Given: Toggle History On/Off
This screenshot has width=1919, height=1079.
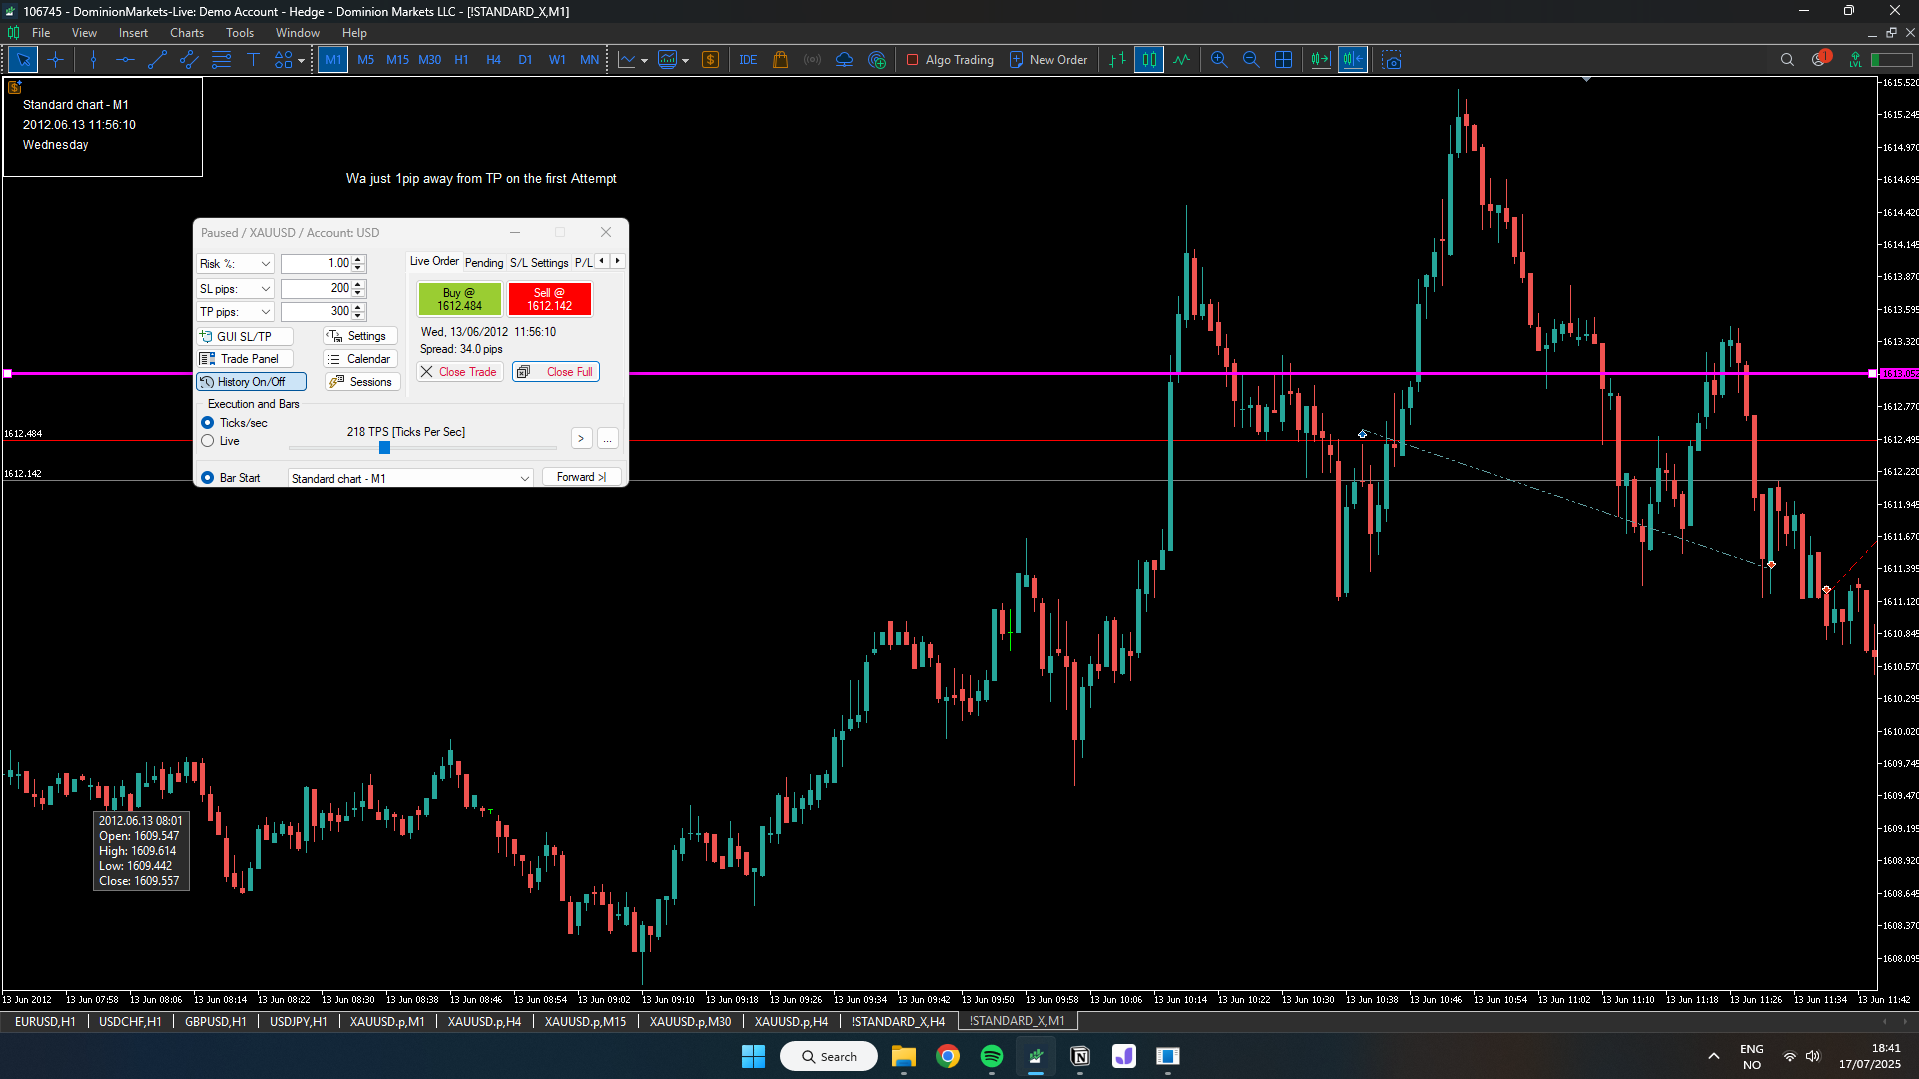Looking at the screenshot, I should pos(251,382).
